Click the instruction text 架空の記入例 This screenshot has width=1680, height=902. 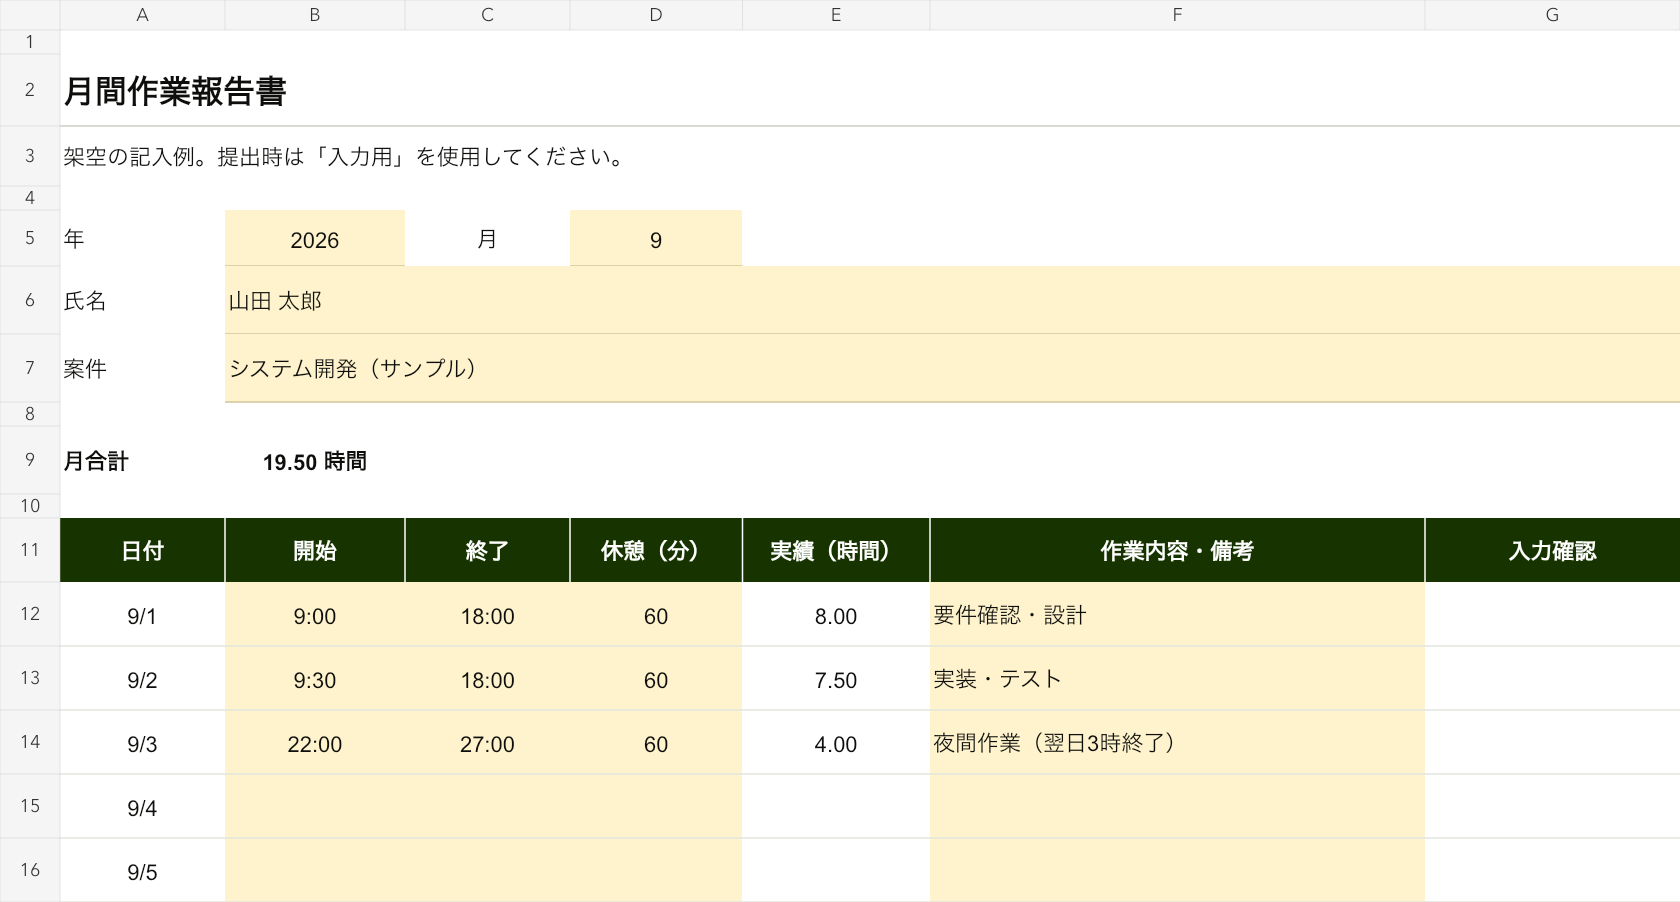[x=128, y=157]
